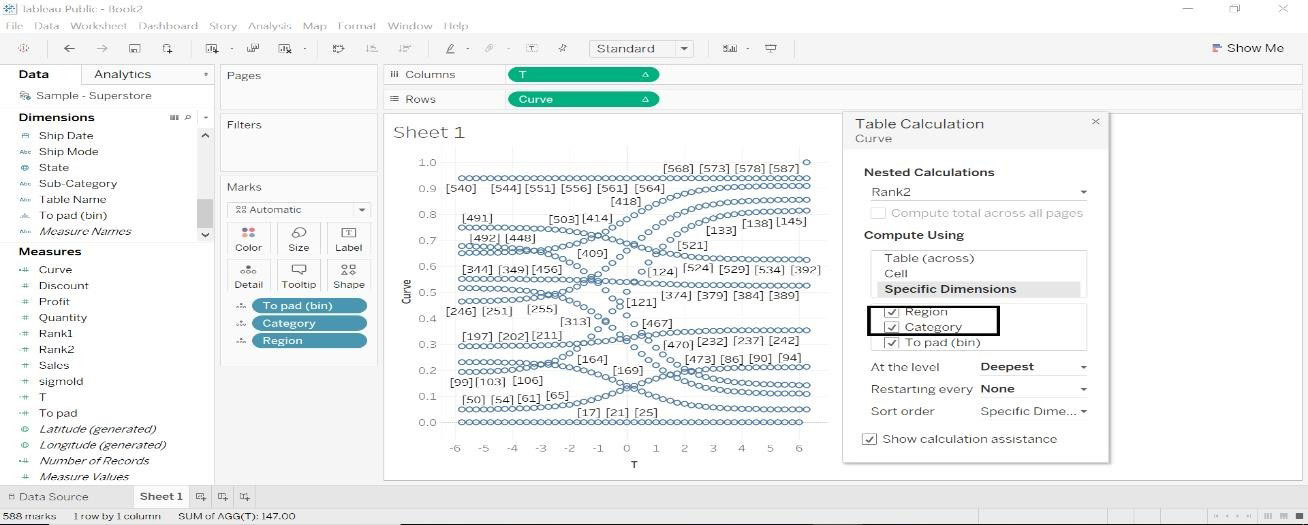Open the Size marks card

click(298, 238)
